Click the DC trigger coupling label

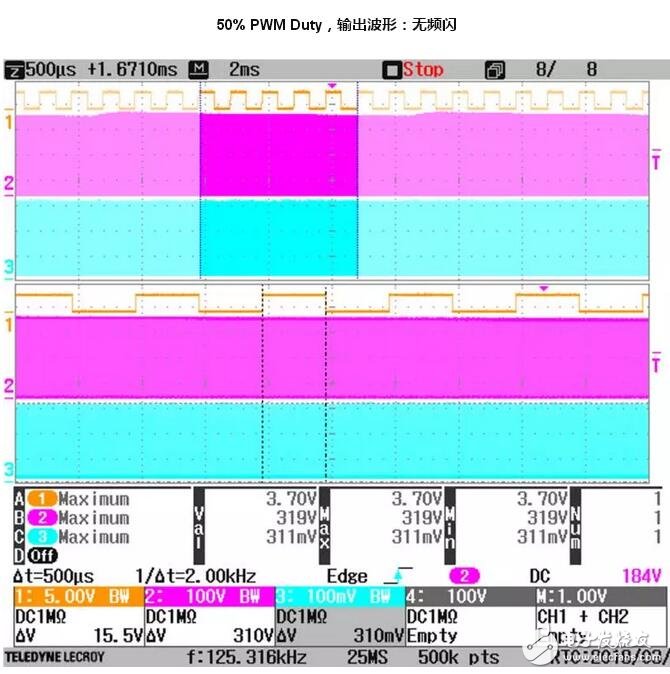pos(540,576)
